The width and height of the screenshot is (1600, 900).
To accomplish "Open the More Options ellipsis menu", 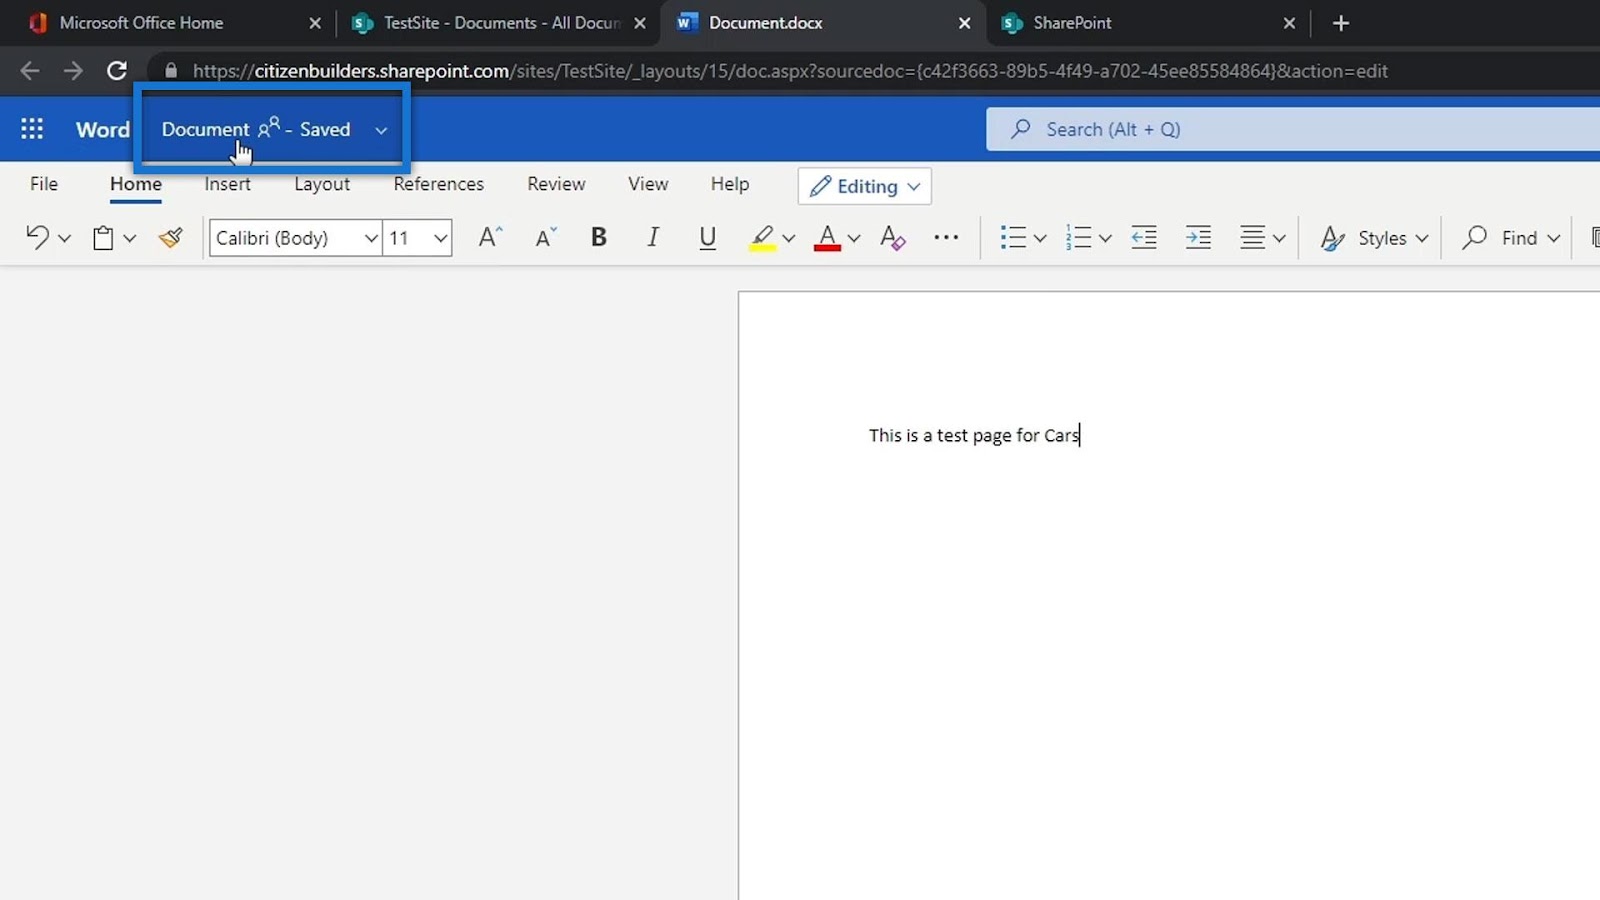I will (946, 237).
